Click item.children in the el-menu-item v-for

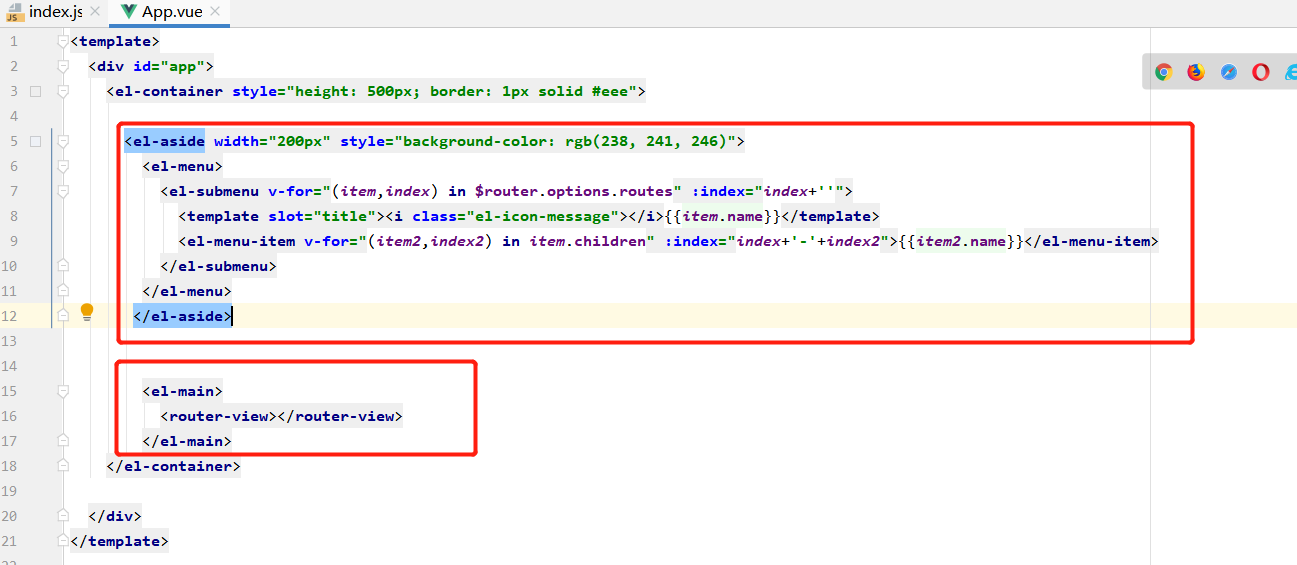coord(588,241)
